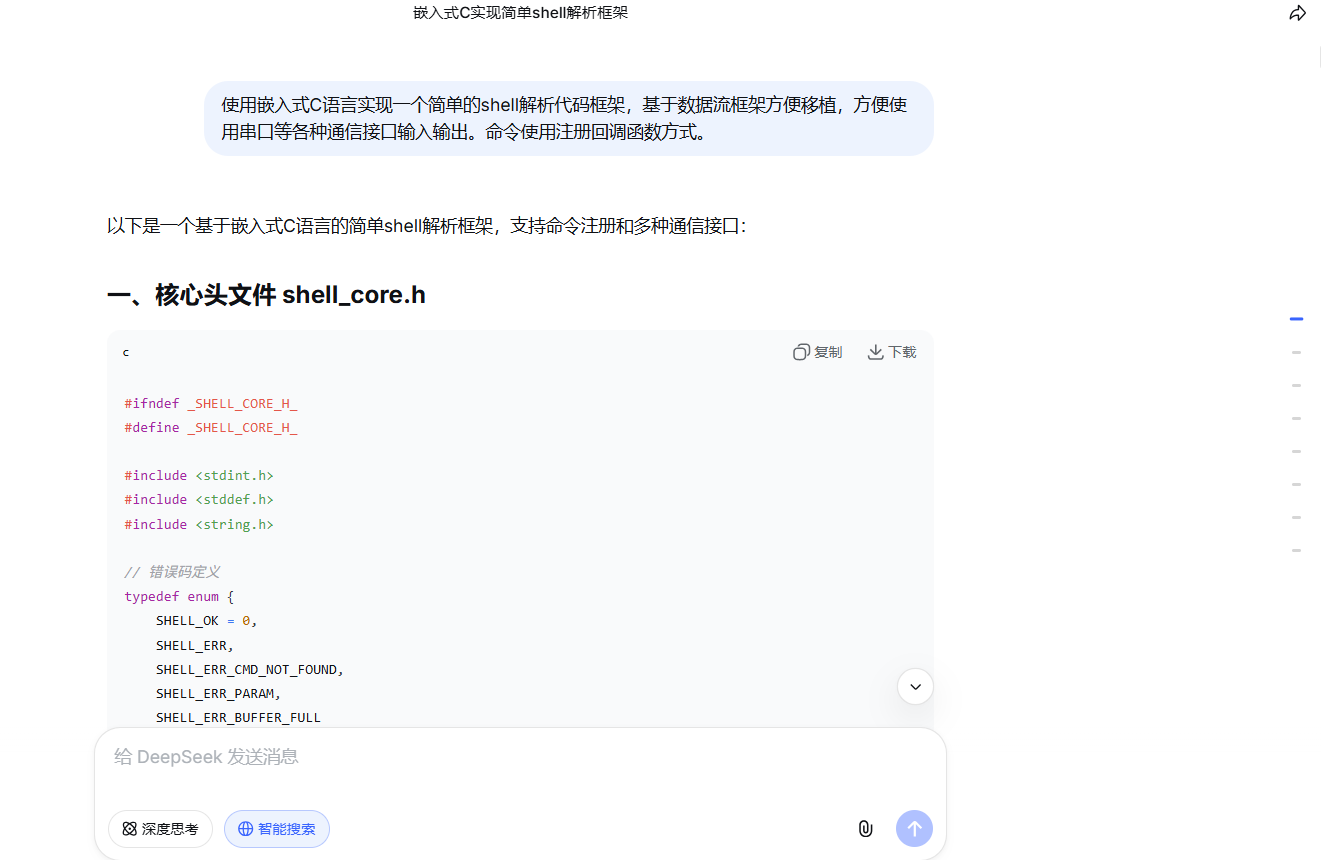1321x860 pixels.
Task: Jump to the second outline marker on the right
Action: coord(1296,352)
